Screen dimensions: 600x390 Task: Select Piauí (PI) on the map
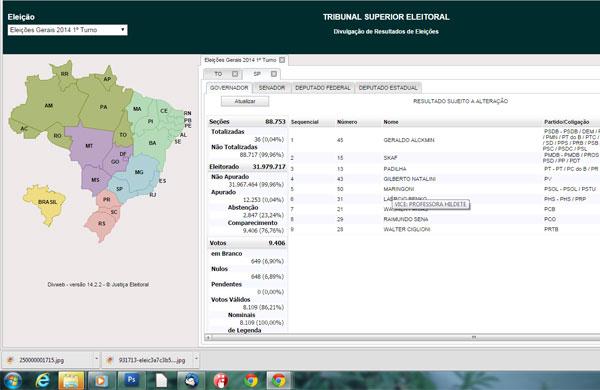click(150, 121)
